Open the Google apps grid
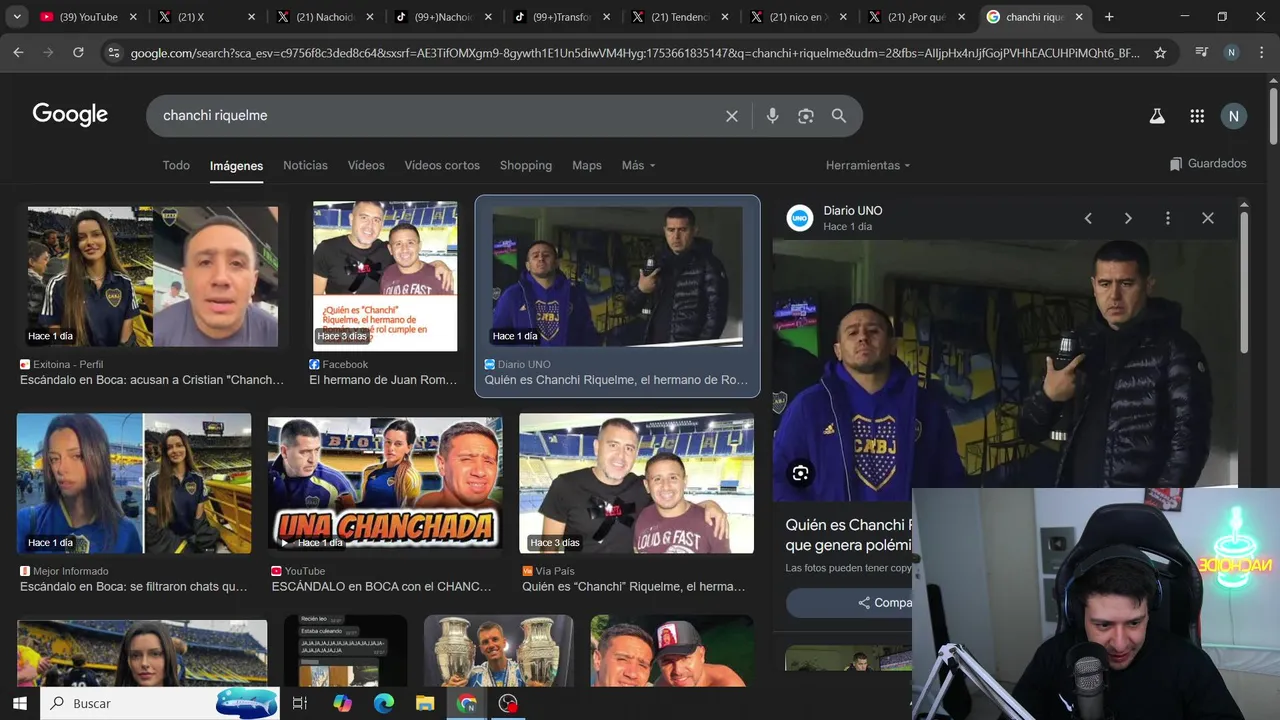Viewport: 1280px width, 720px height. click(x=1197, y=116)
